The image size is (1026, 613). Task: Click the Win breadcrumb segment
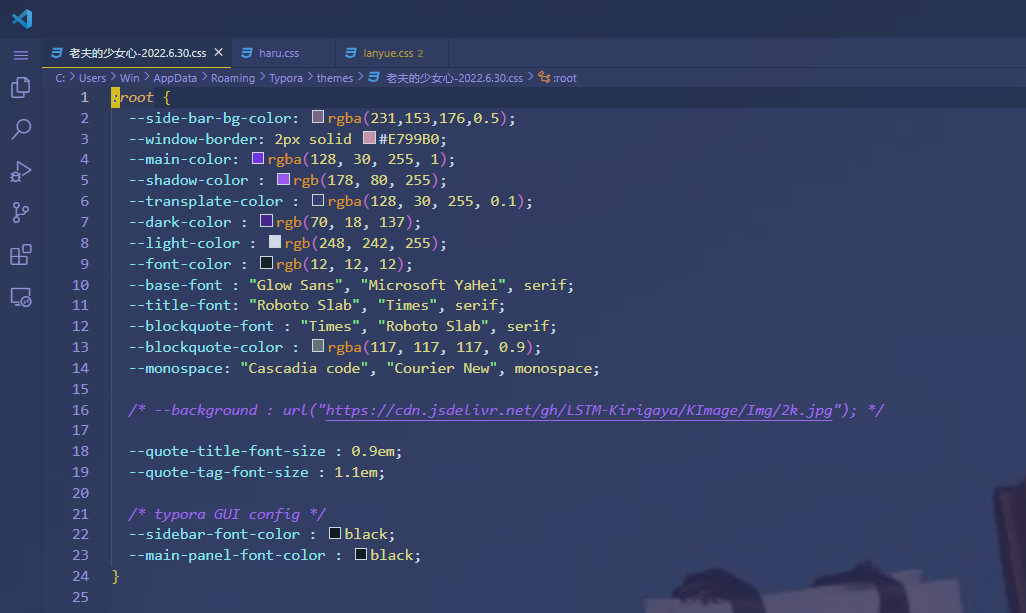(x=130, y=78)
